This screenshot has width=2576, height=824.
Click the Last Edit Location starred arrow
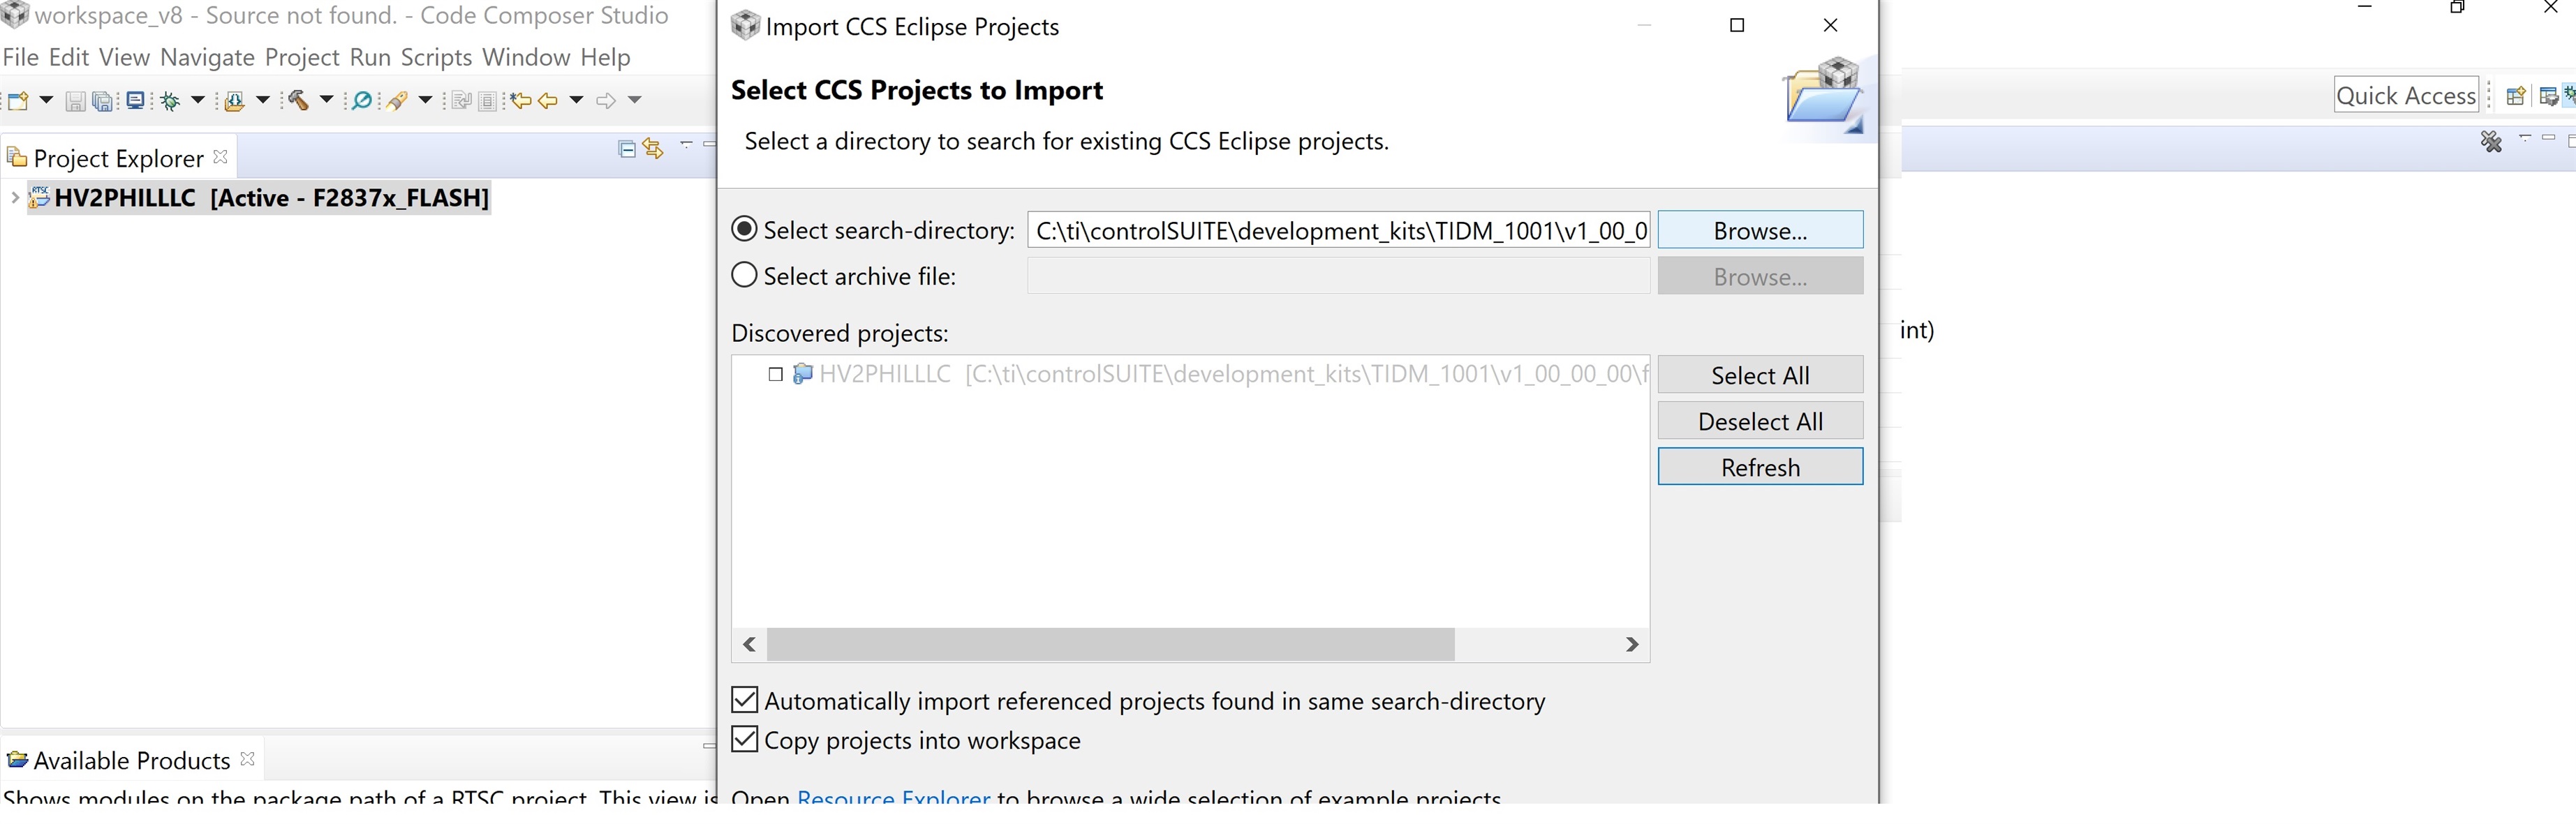tap(520, 100)
